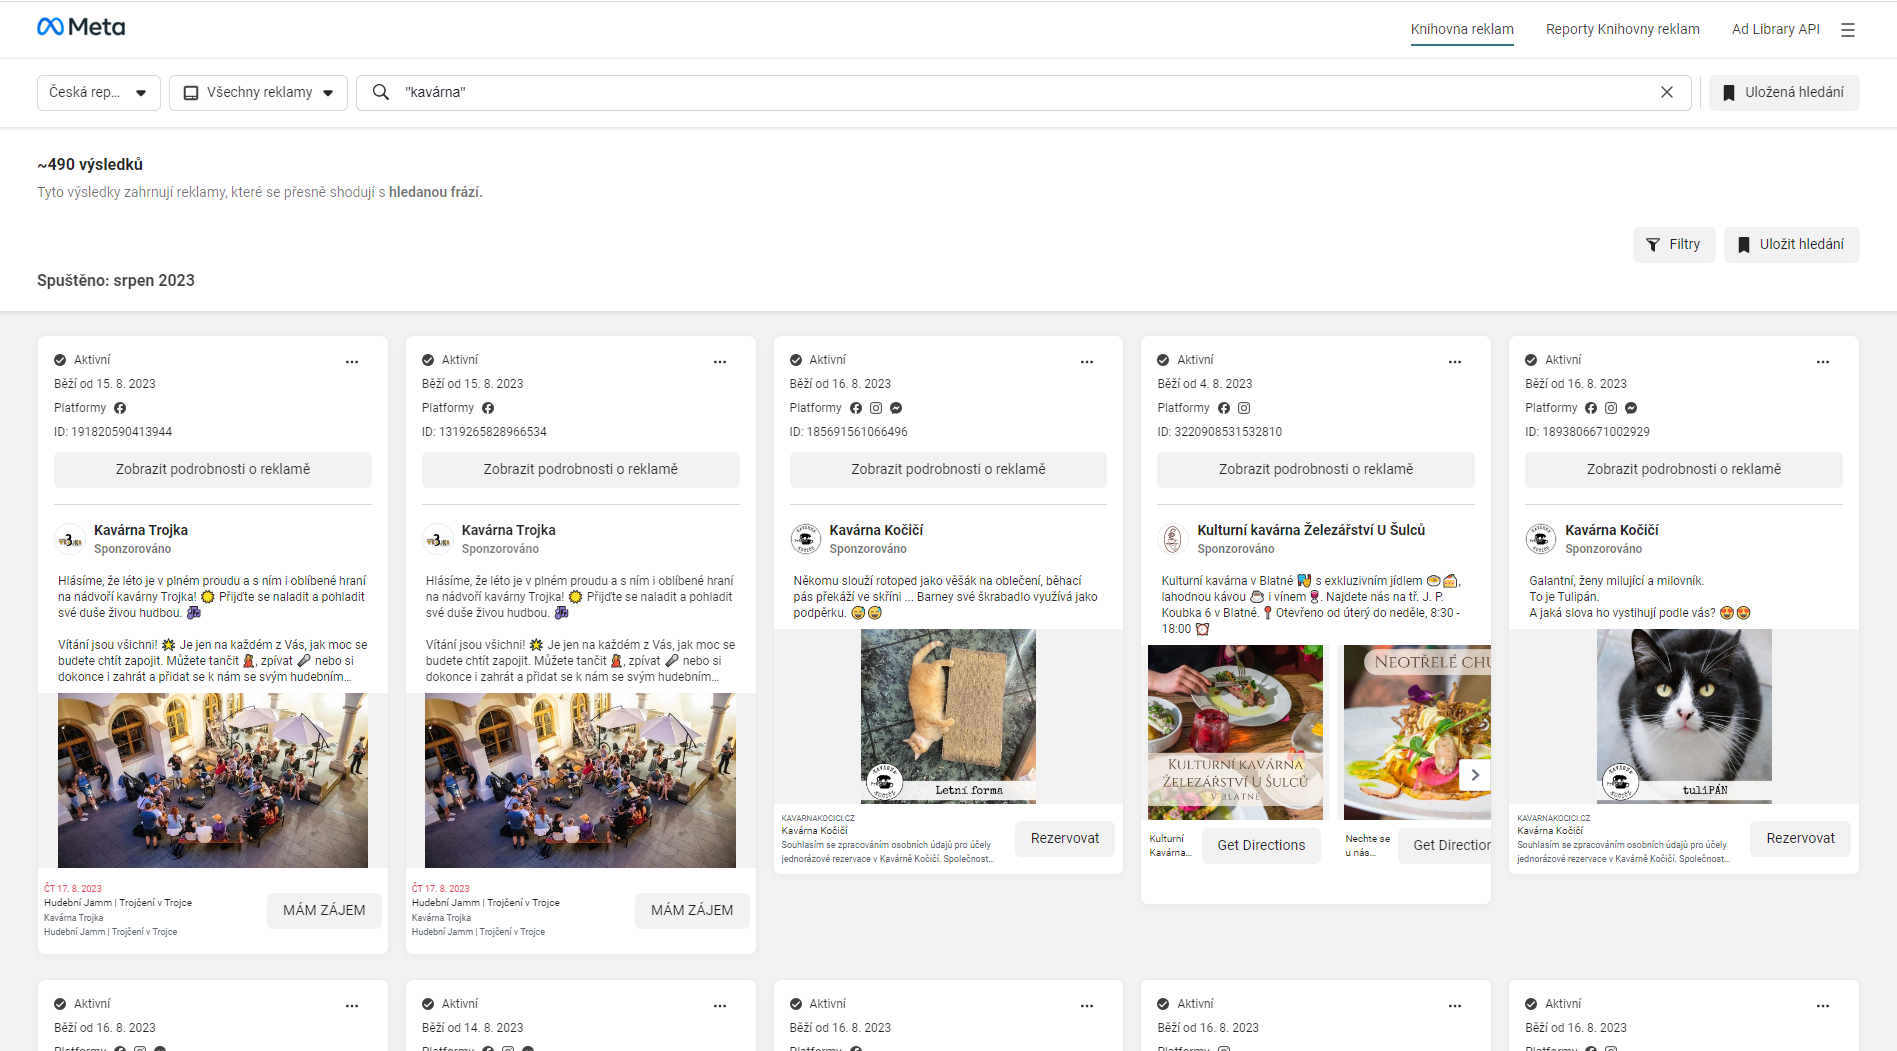This screenshot has width=1897, height=1051.
Task: Open options for ad ID 1319265828966534
Action: 720,362
